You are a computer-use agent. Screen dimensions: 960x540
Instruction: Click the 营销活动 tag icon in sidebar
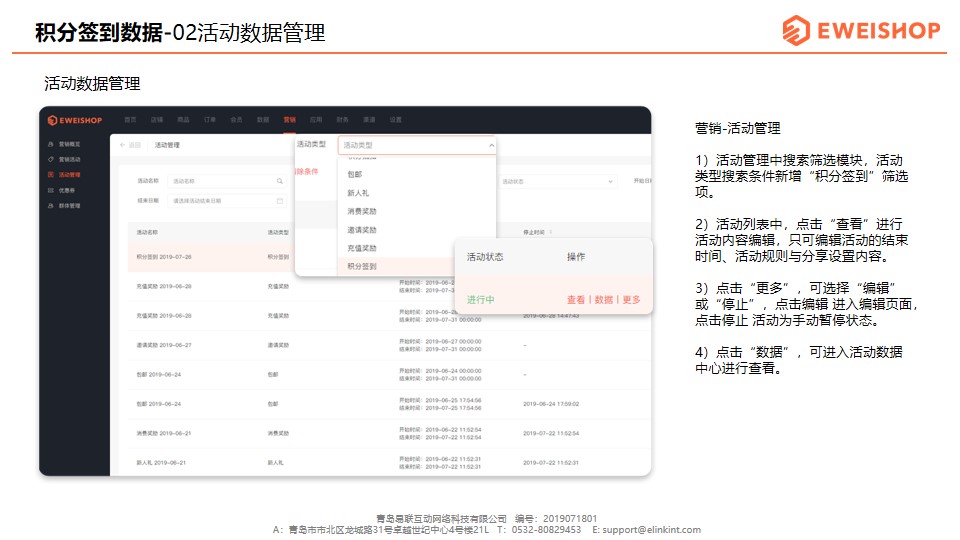[x=51, y=159]
